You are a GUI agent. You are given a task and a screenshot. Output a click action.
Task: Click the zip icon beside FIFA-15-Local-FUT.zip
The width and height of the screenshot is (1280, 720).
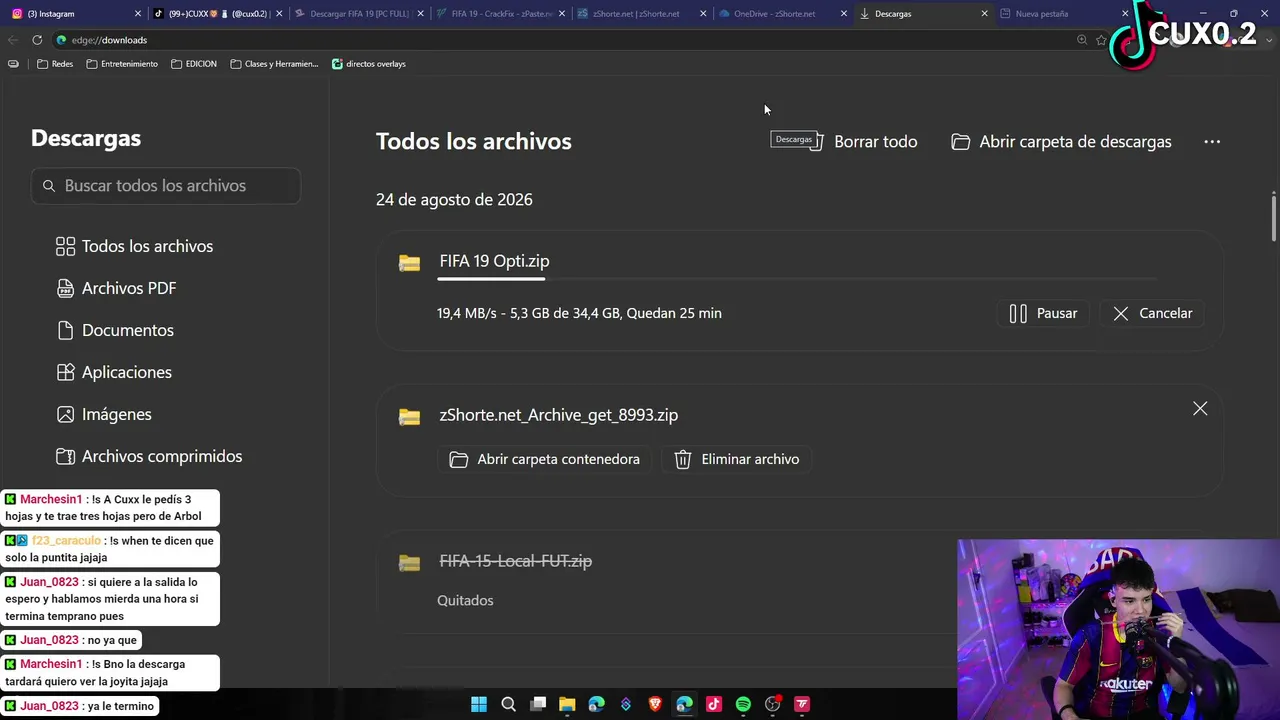(409, 563)
